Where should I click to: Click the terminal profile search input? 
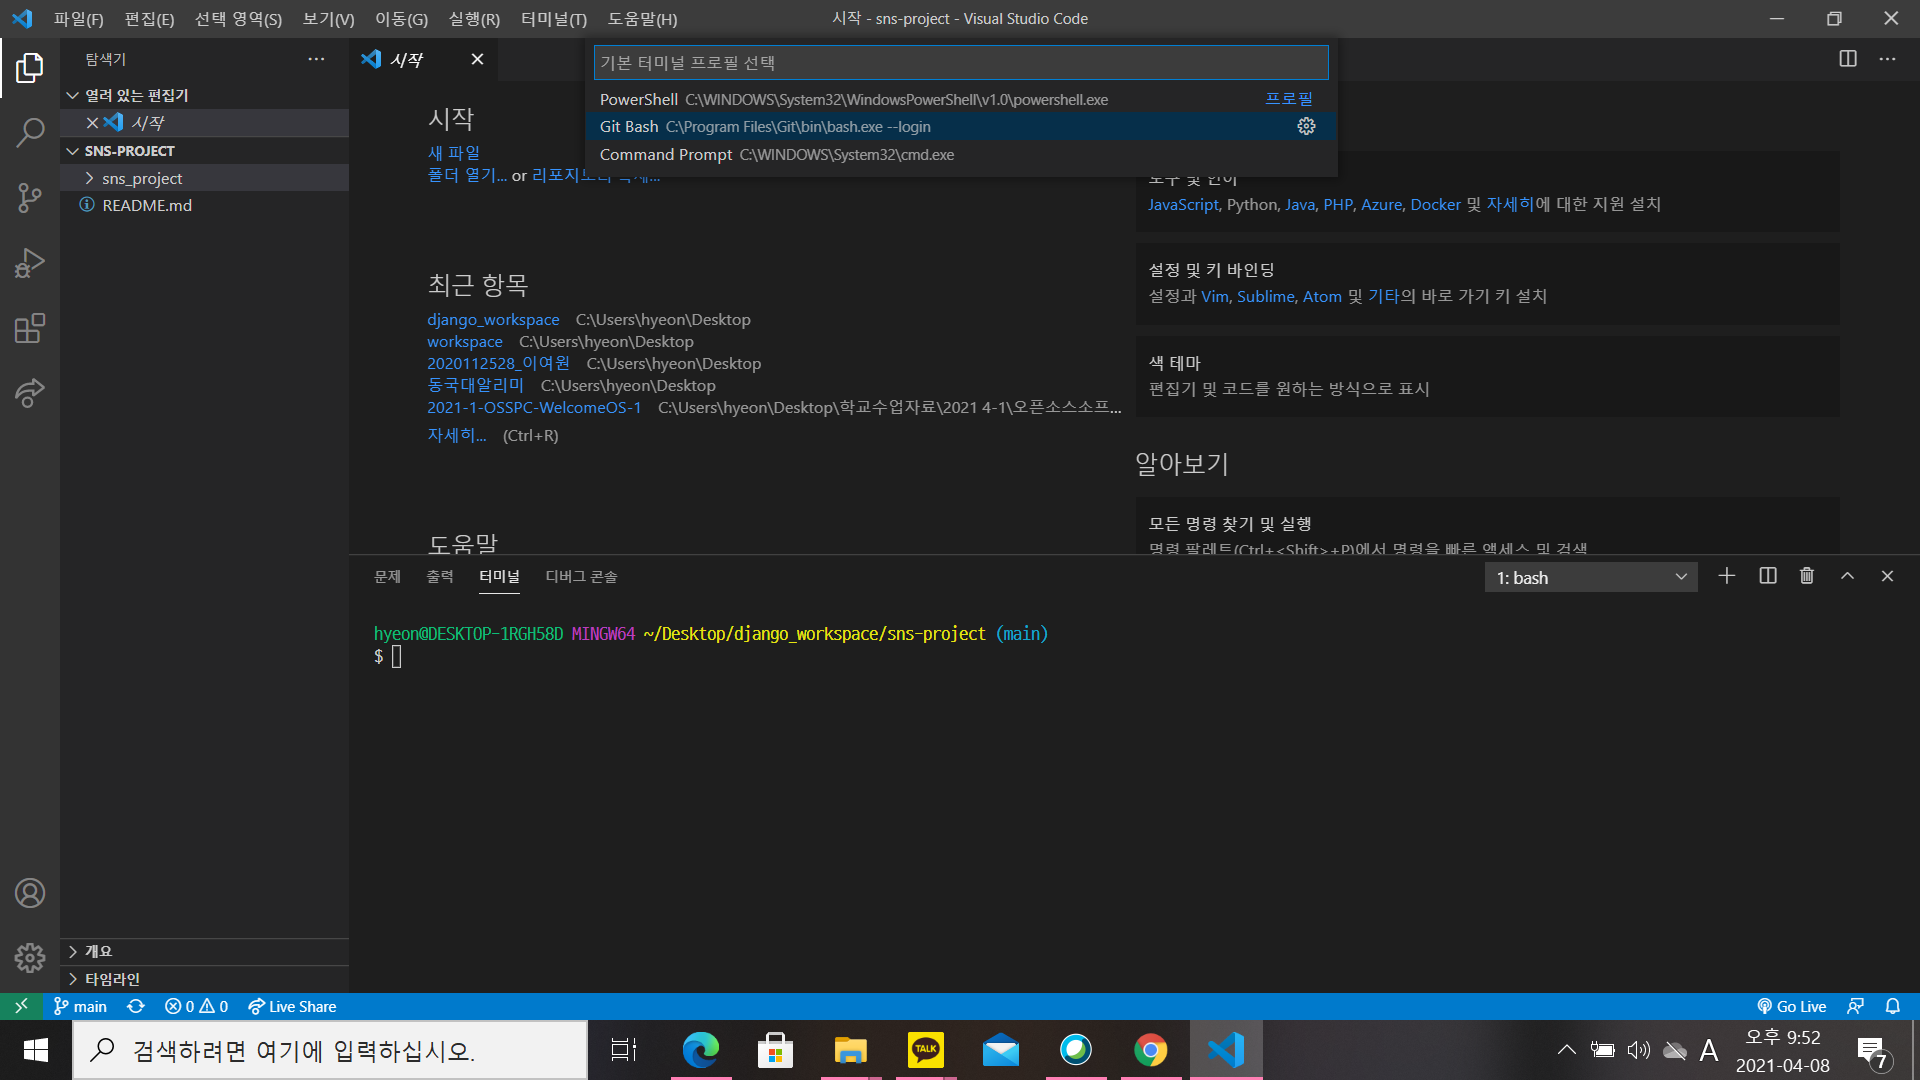click(960, 62)
